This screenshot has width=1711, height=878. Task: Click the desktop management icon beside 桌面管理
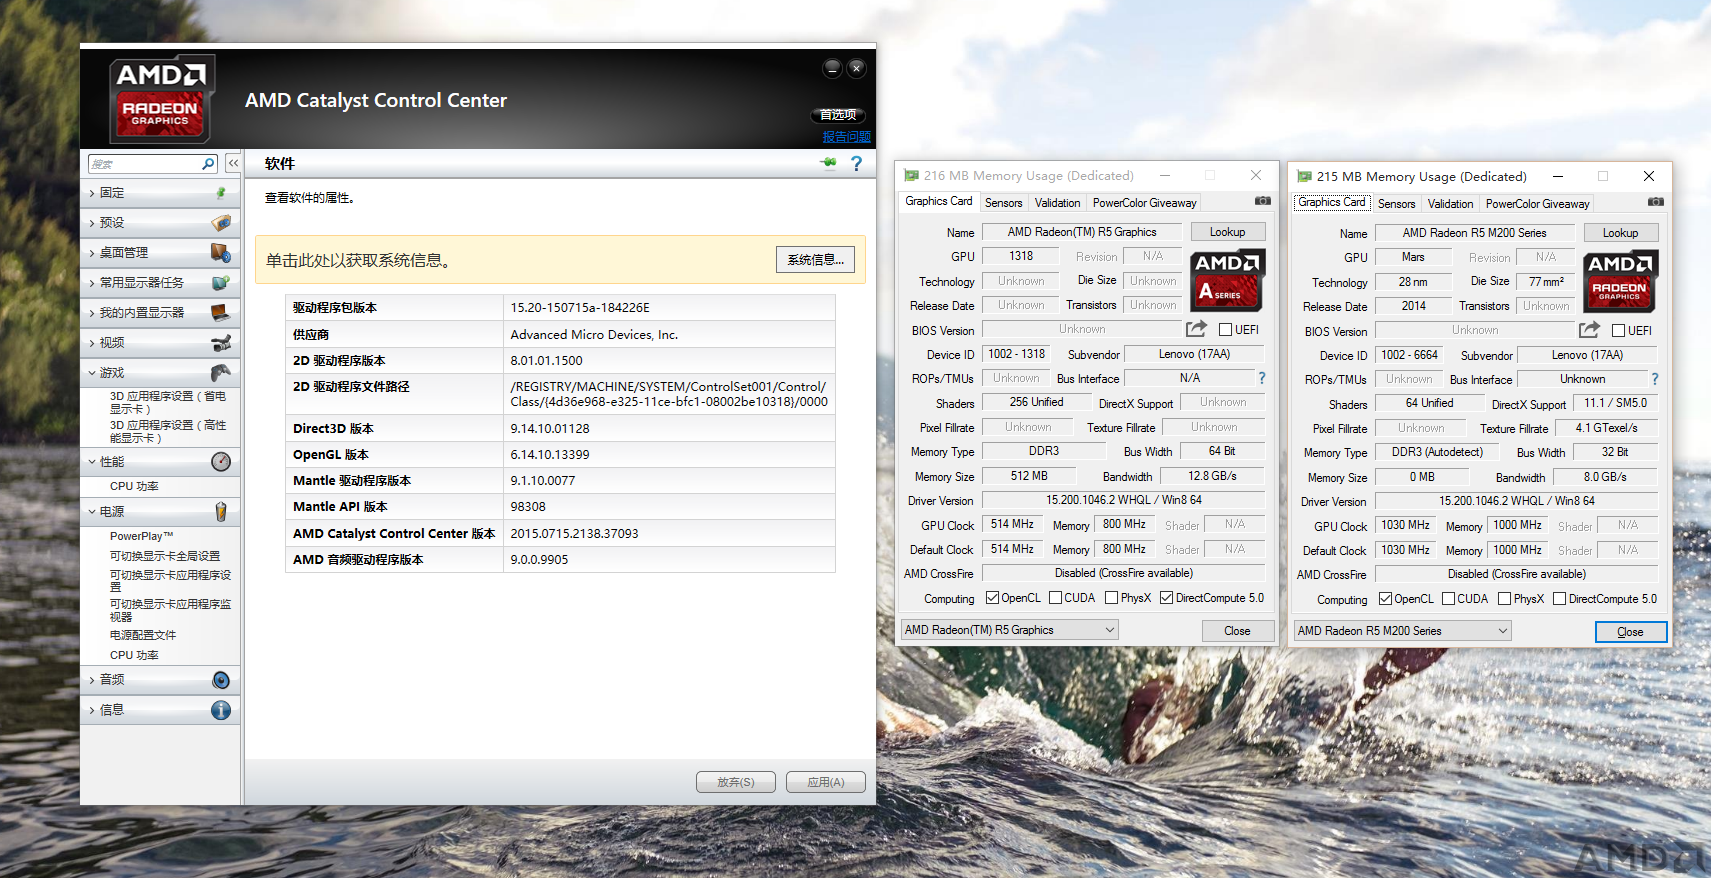(221, 252)
